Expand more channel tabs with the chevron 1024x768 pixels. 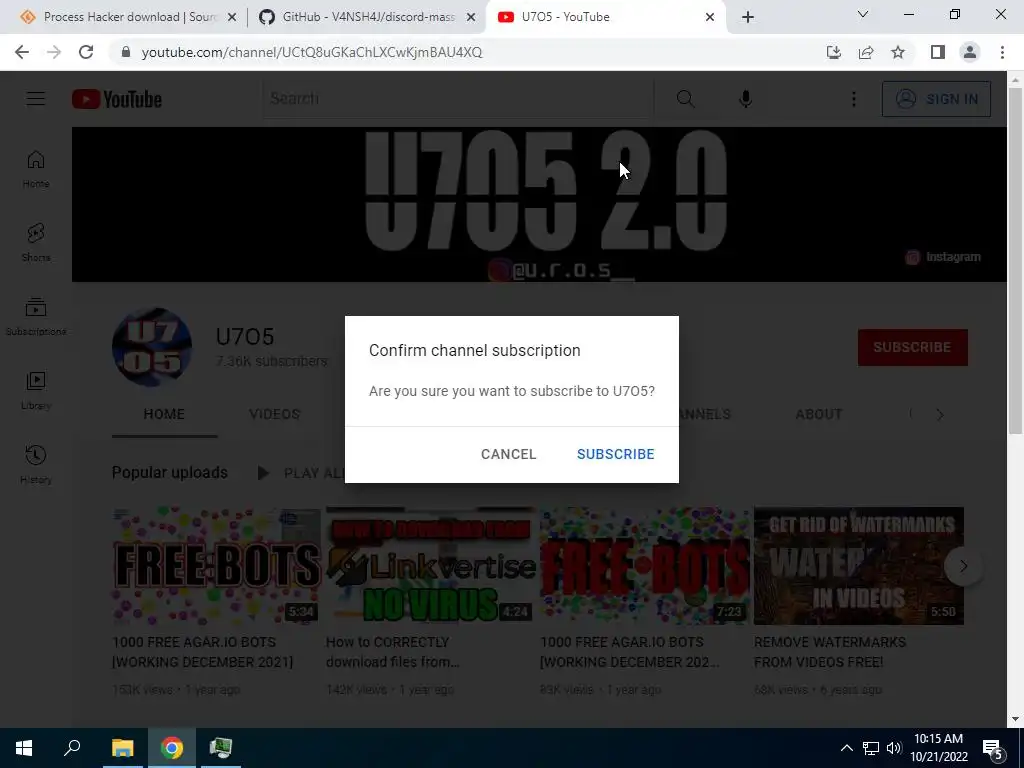(940, 415)
